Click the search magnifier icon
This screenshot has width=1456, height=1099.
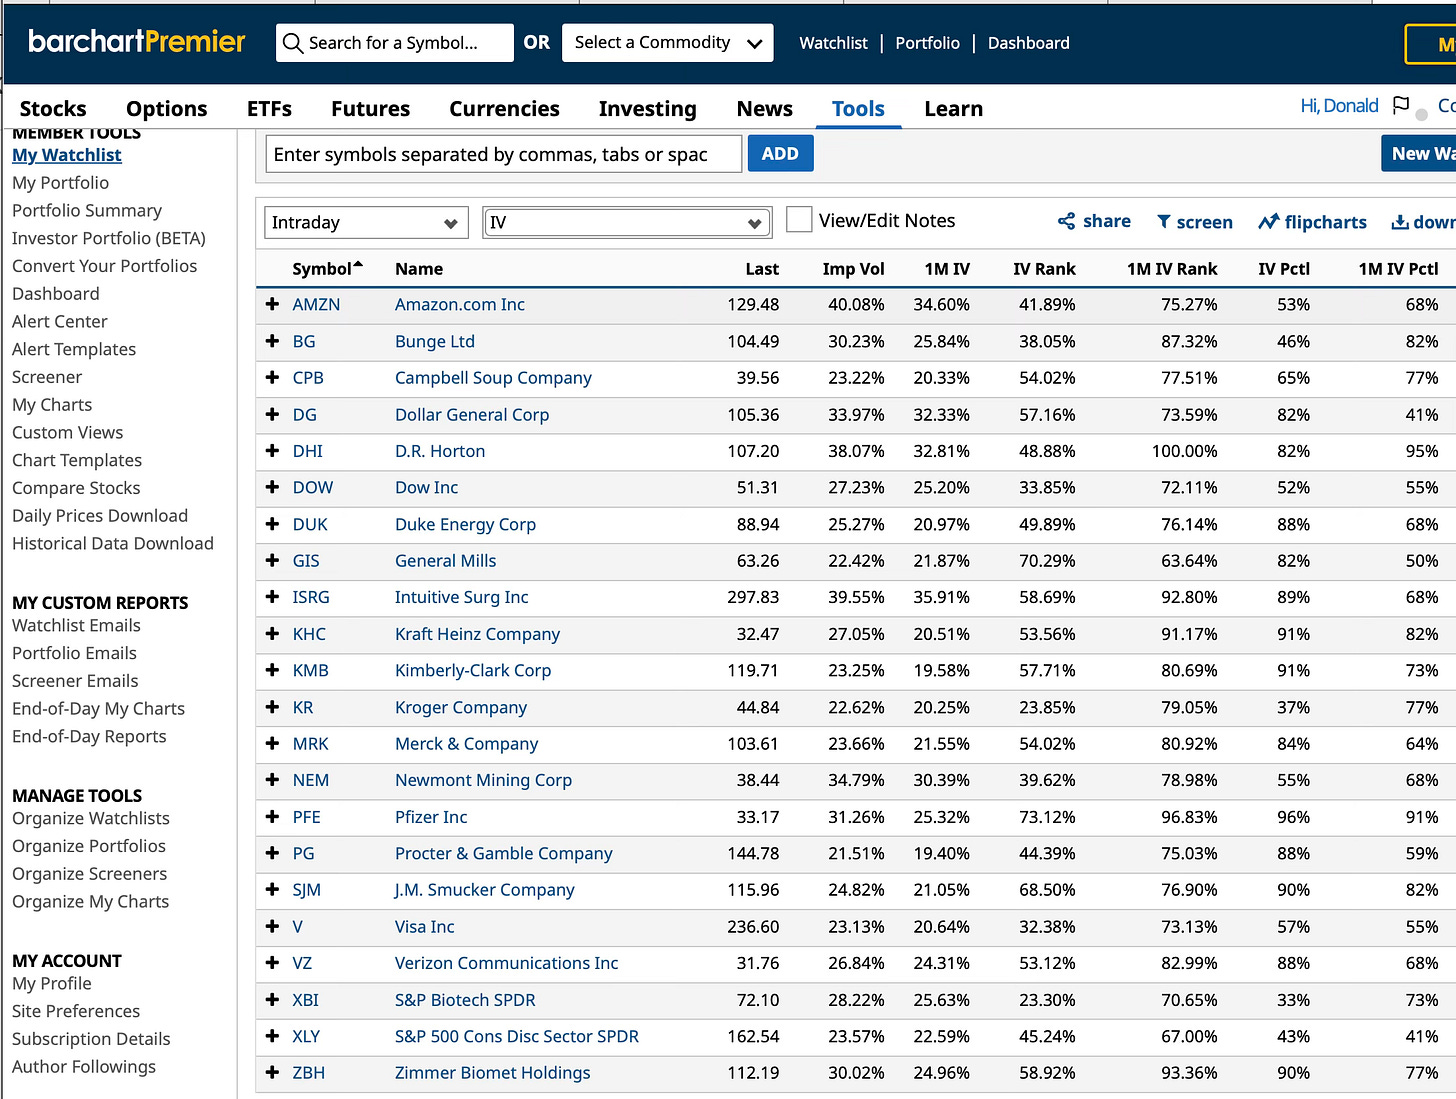click(292, 43)
